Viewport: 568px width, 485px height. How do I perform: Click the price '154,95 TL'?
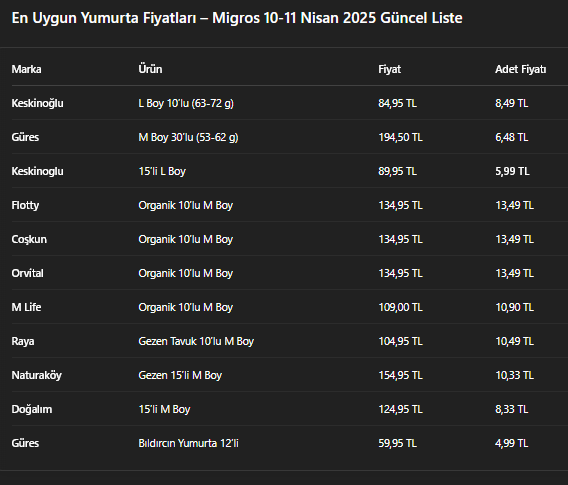click(x=400, y=375)
